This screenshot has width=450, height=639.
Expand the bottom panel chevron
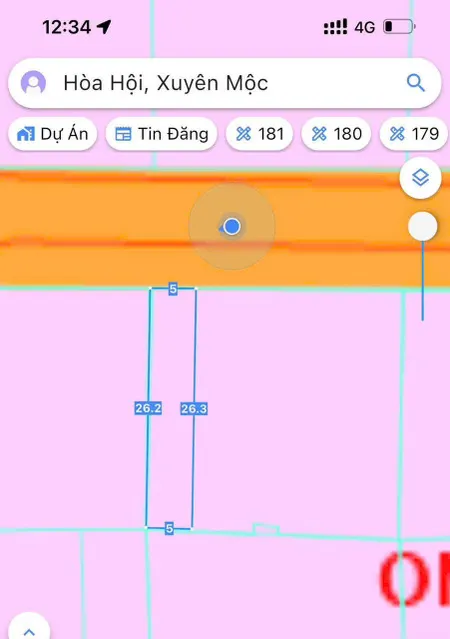(x=29, y=631)
